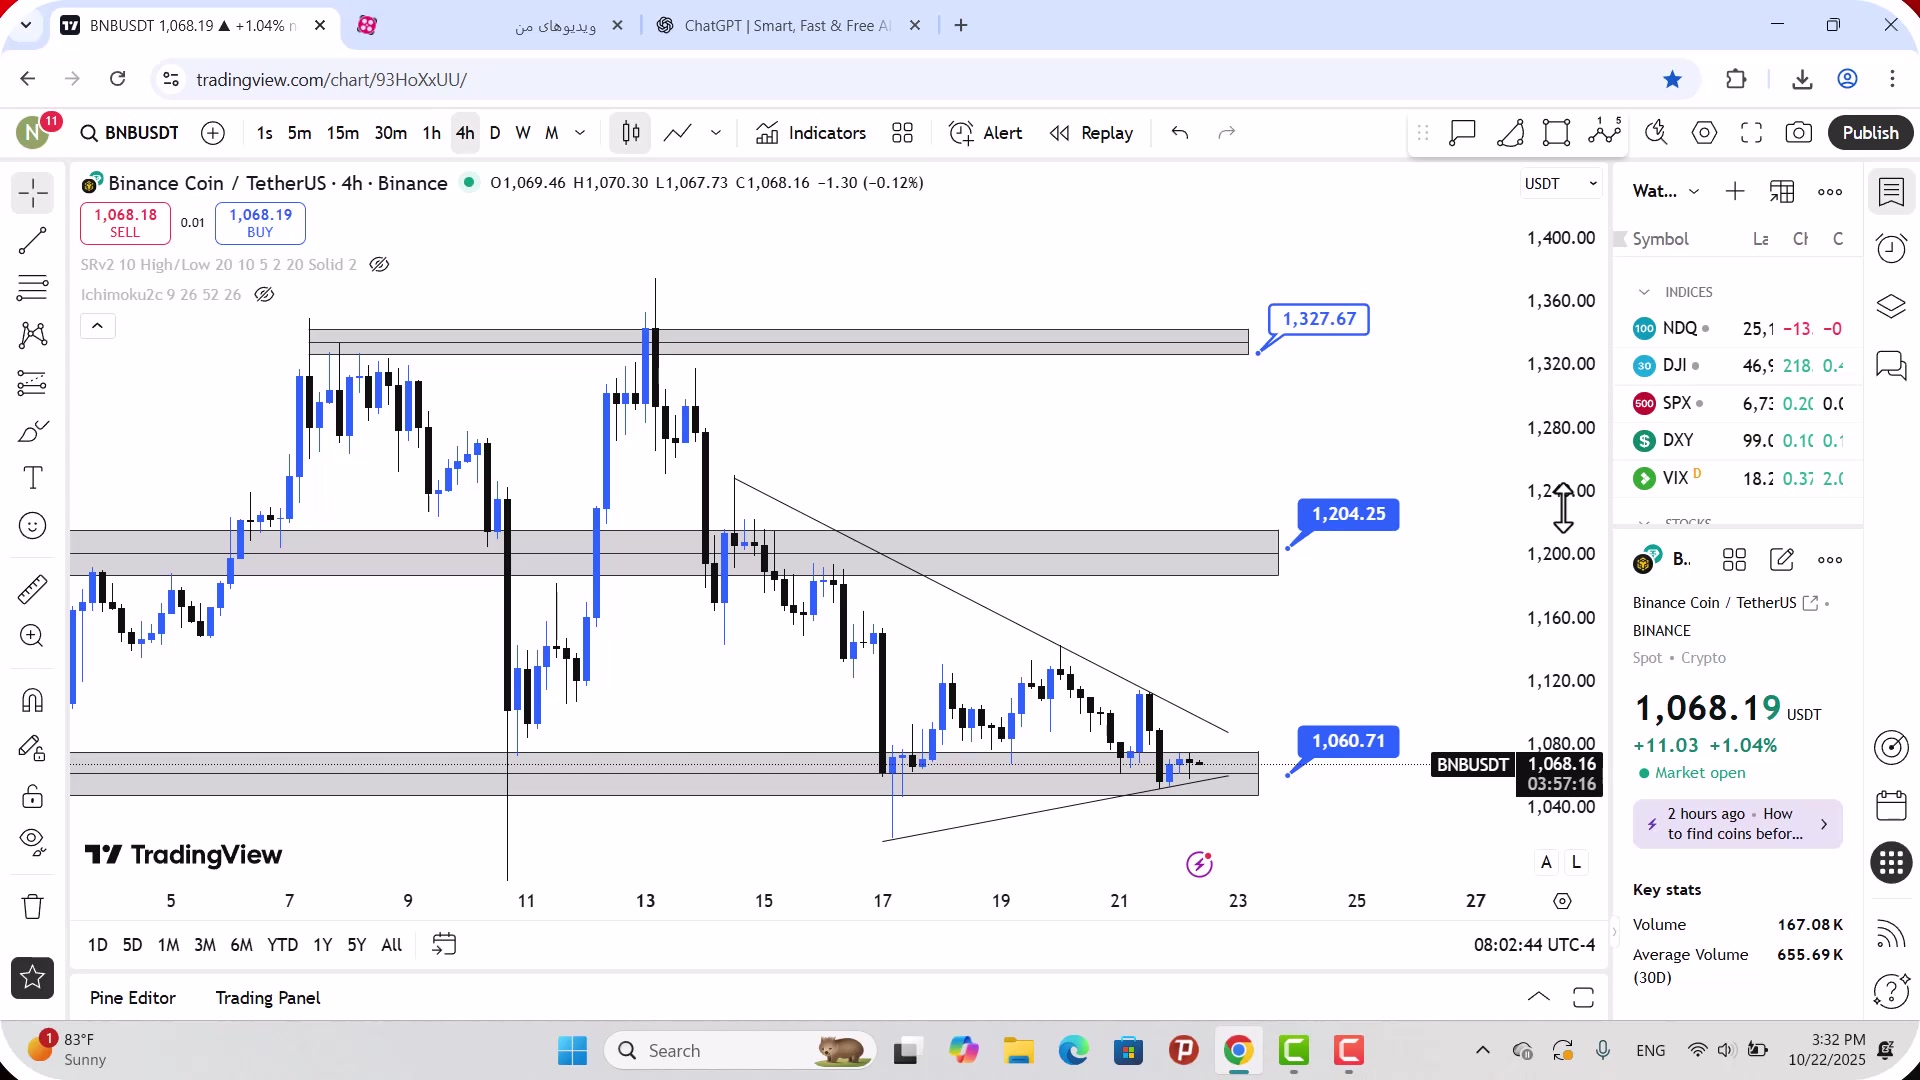Collapse the INDICES section
The width and height of the screenshot is (1920, 1080).
click(x=1644, y=292)
